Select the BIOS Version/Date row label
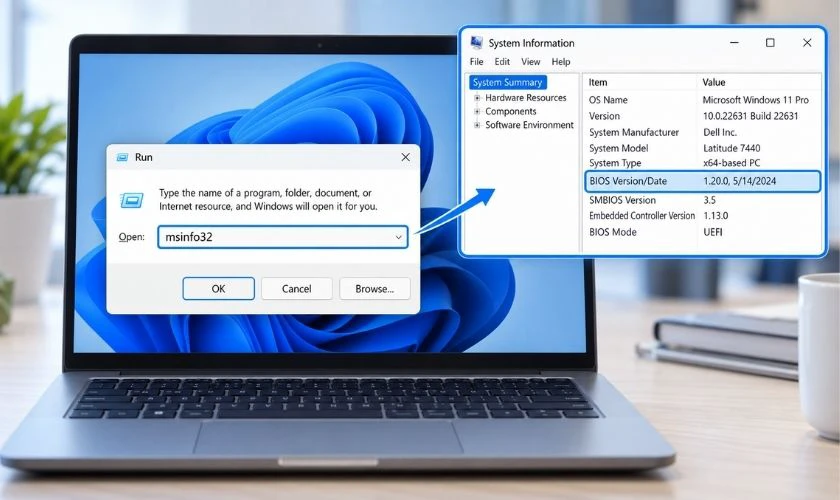This screenshot has height=500, width=840. pyautogui.click(x=628, y=181)
